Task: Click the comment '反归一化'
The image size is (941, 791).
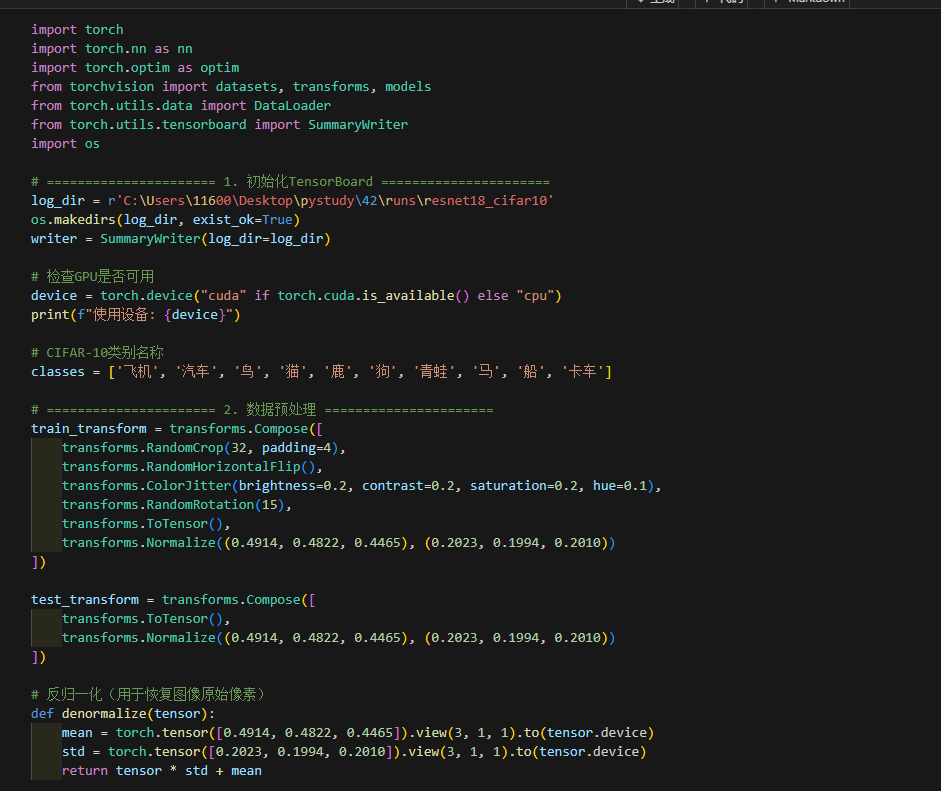Action: click(74, 694)
